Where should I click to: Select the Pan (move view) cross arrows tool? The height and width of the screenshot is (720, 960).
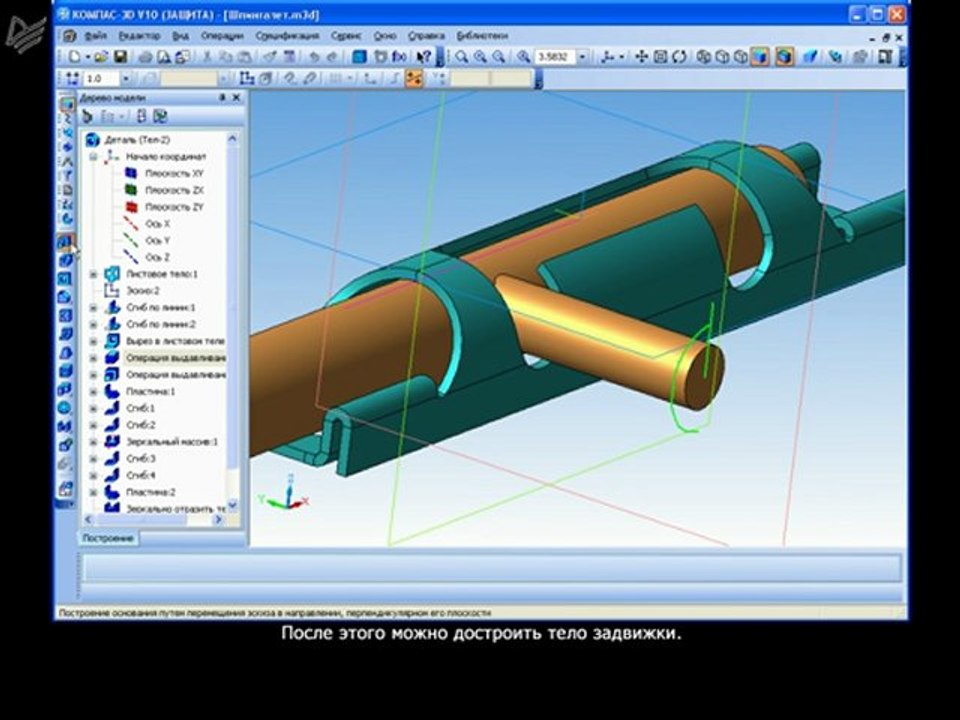641,57
